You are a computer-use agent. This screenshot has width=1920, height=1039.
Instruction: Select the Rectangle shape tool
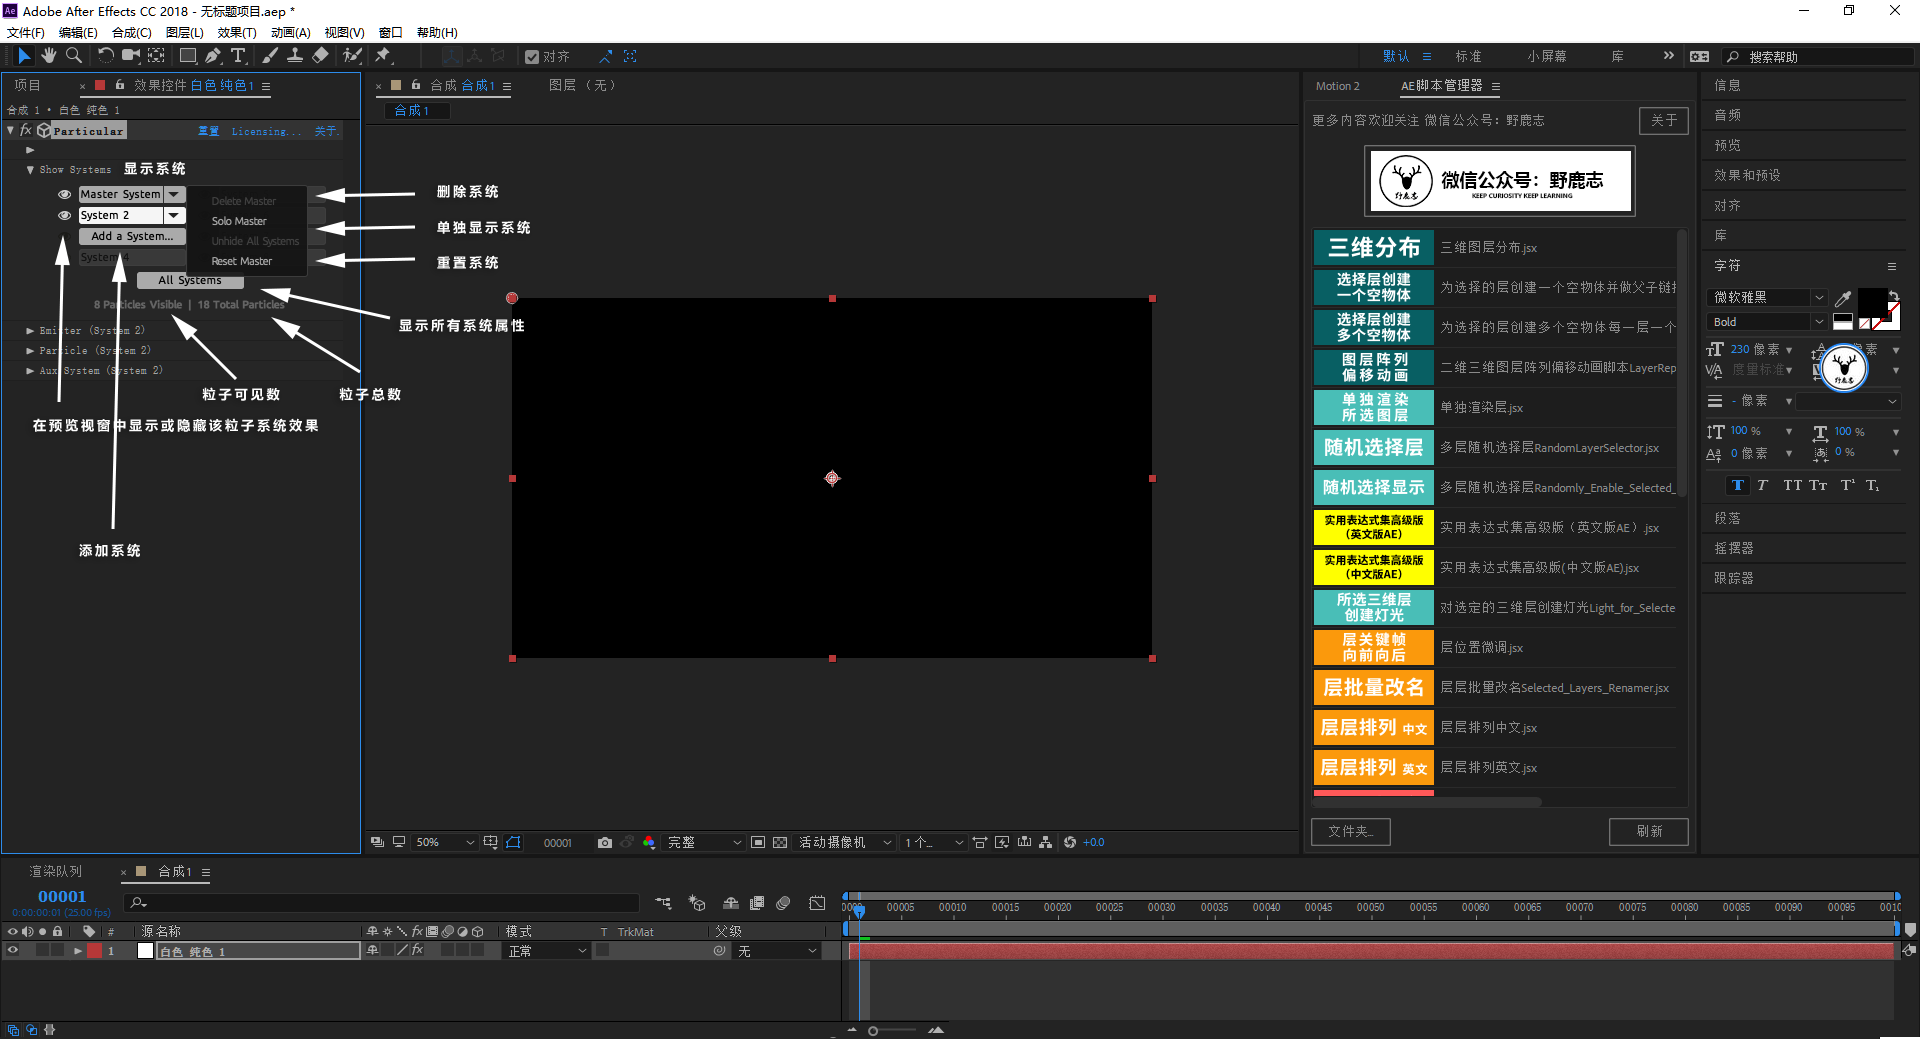188,56
